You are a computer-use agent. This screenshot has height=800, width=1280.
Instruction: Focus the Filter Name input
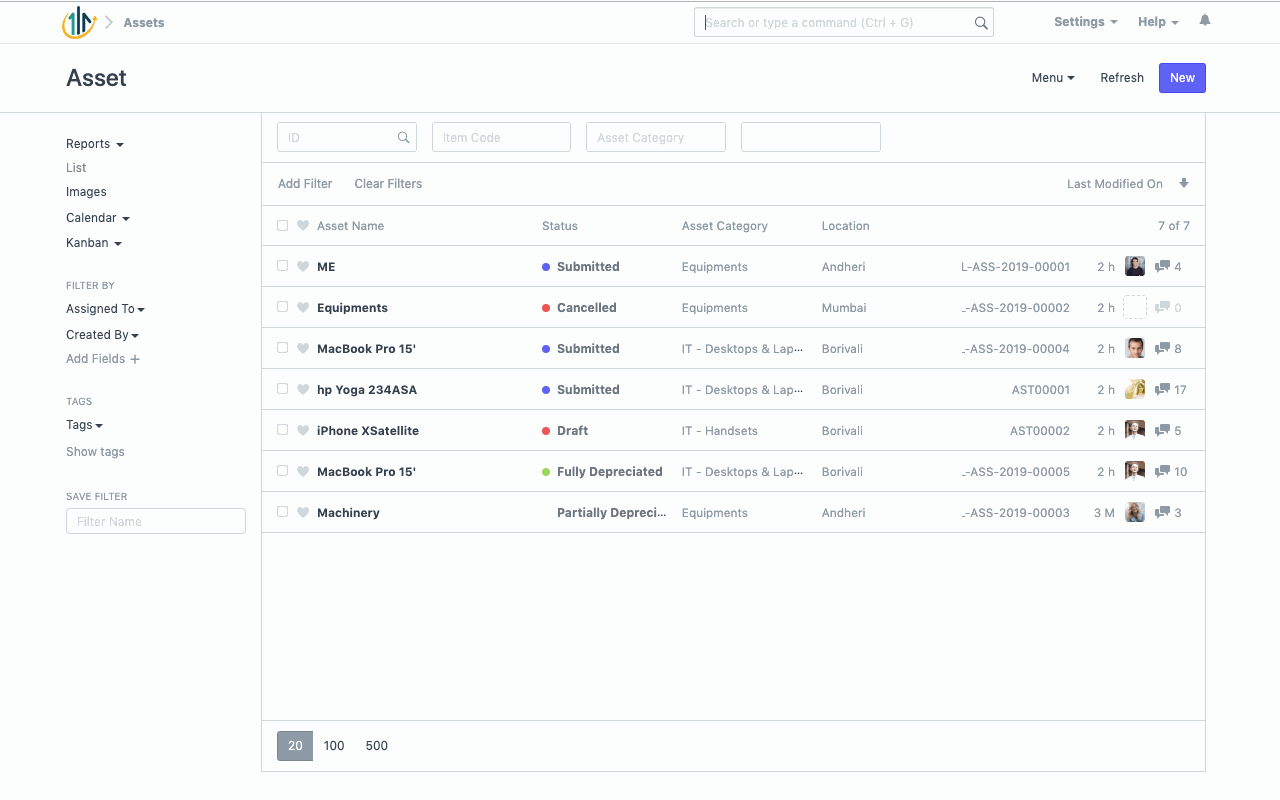[156, 521]
